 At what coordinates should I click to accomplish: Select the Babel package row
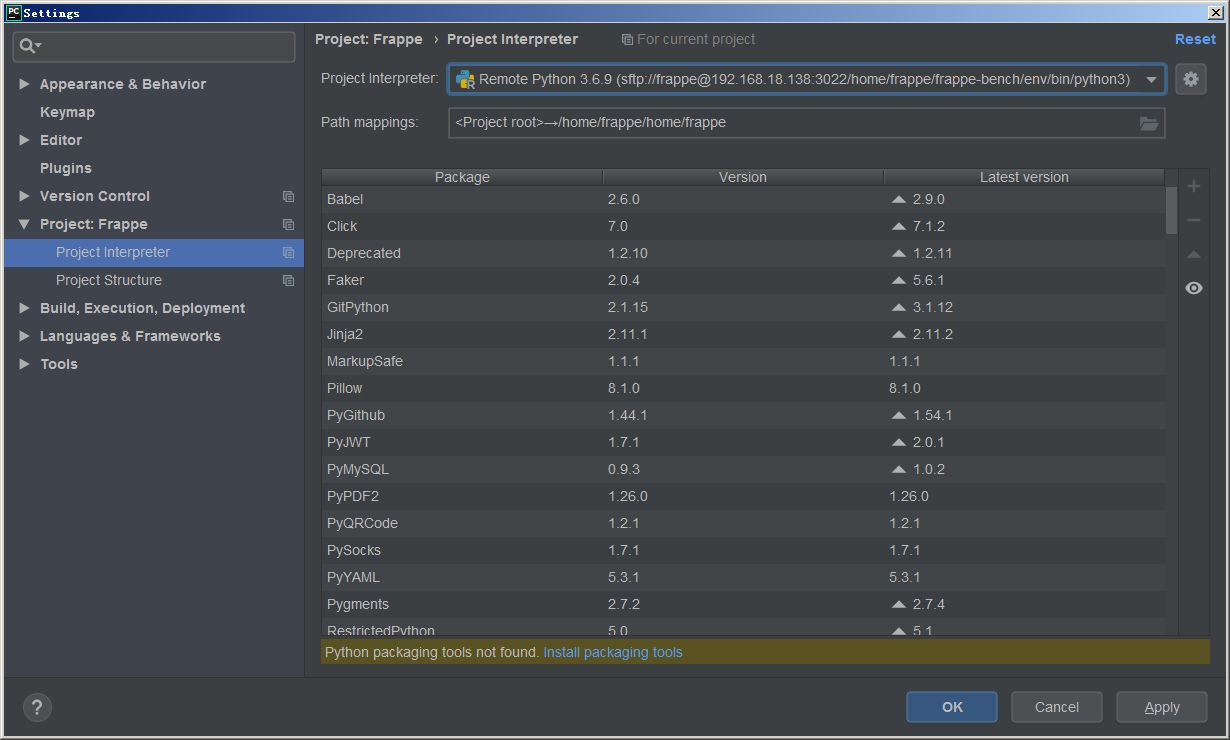coord(743,199)
